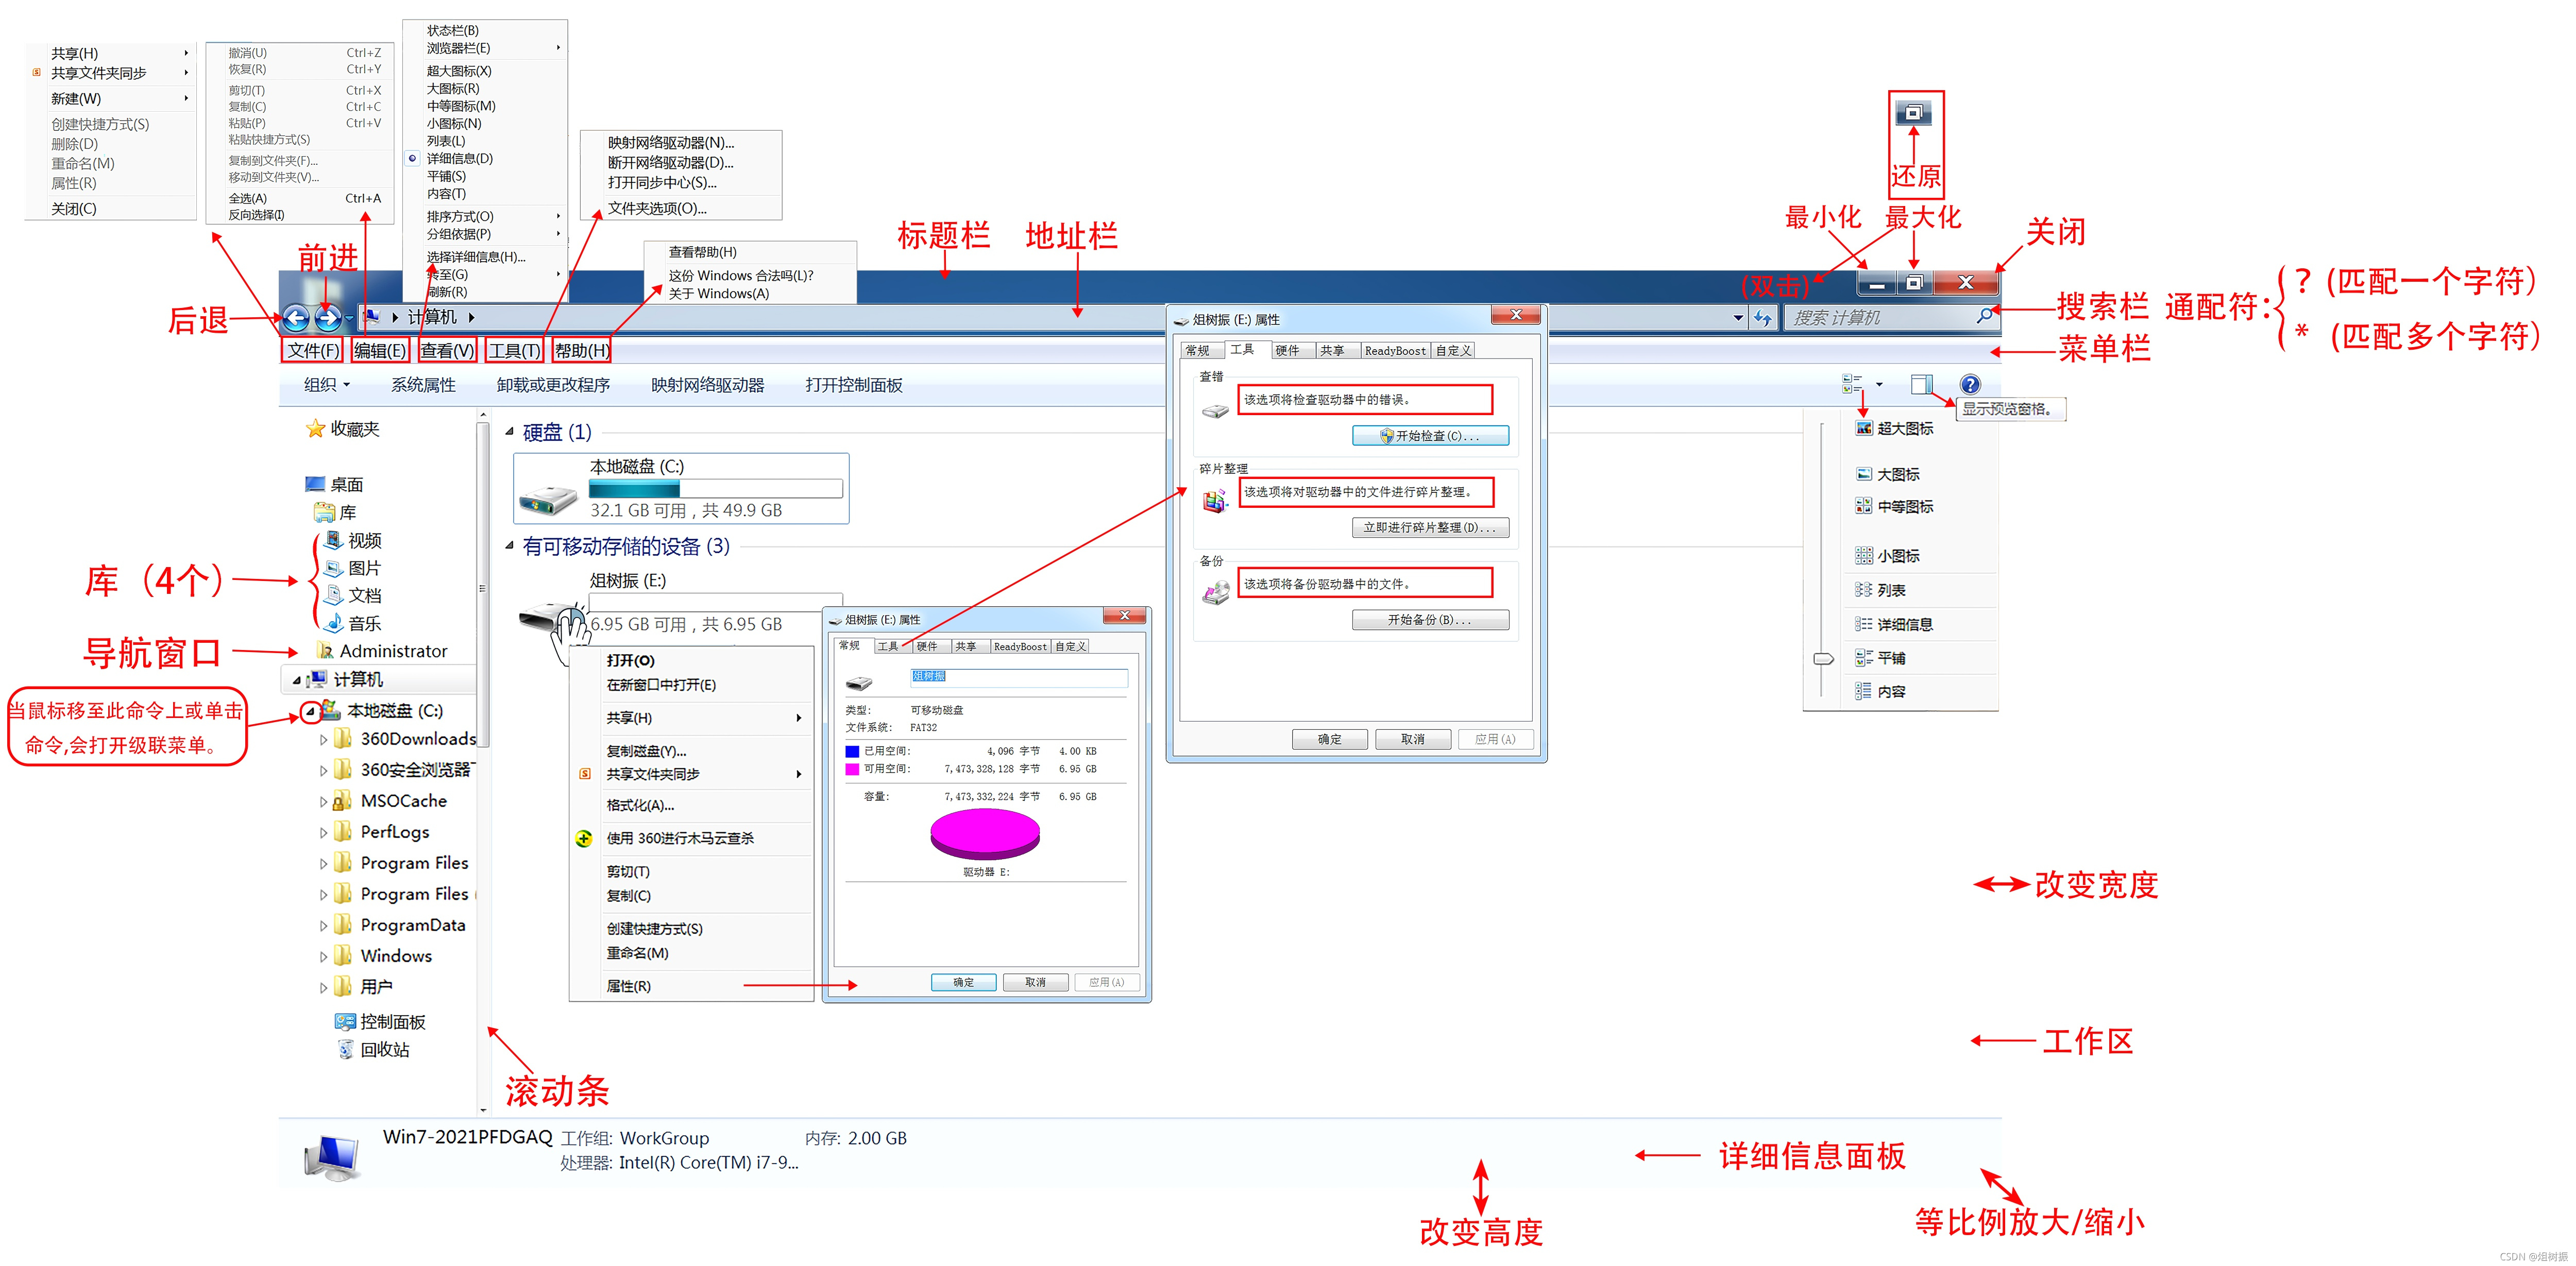2576x1266 pixels.
Task: Open the Local Disk (C:) drive icon
Action: pos(548,496)
